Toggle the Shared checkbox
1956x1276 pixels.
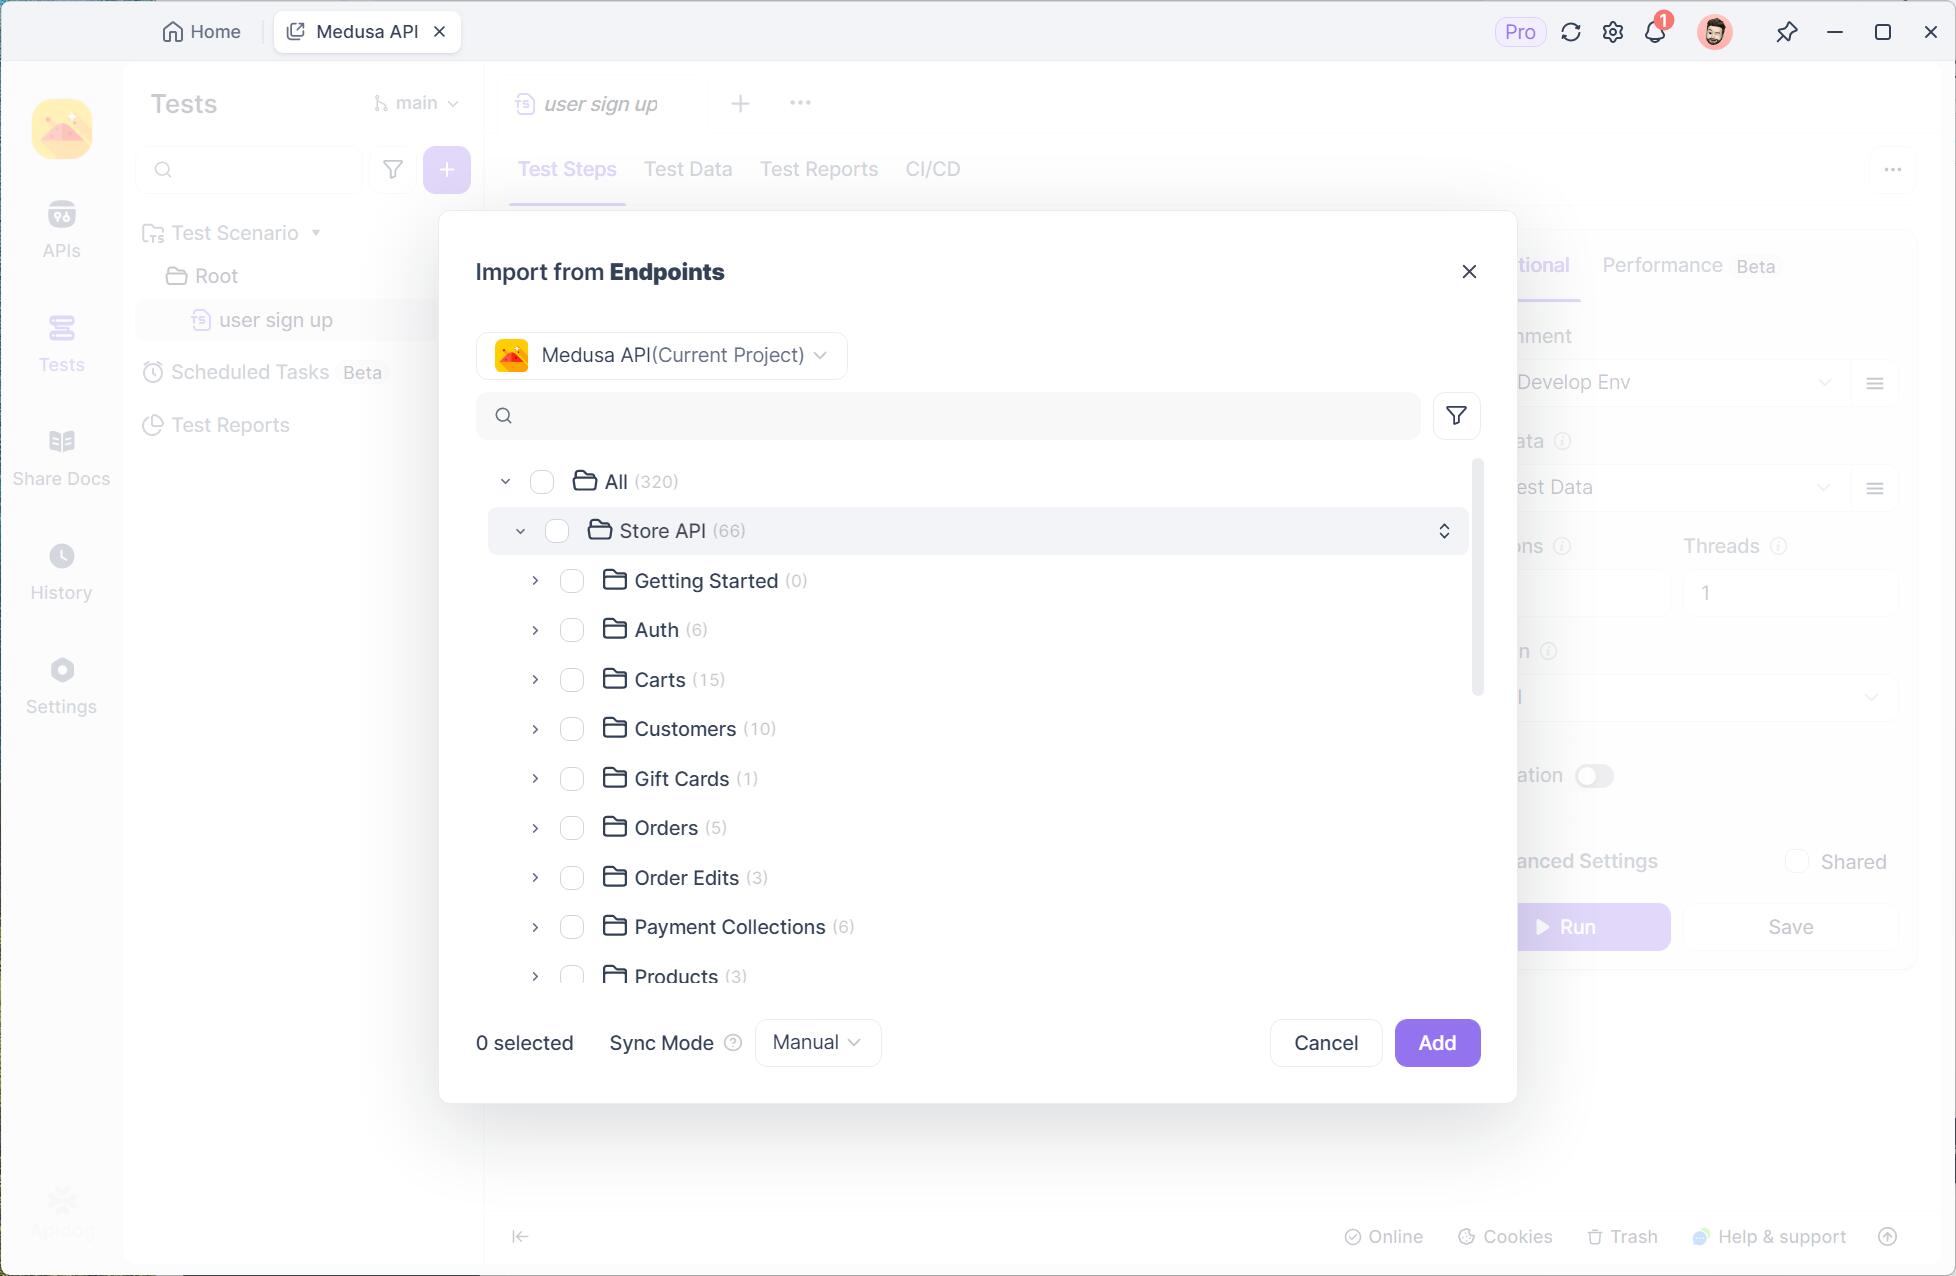pos(1797,862)
